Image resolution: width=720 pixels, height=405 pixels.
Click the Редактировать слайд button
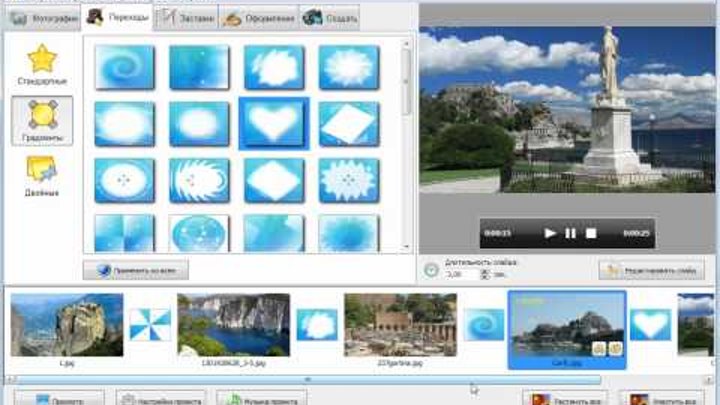click(651, 270)
